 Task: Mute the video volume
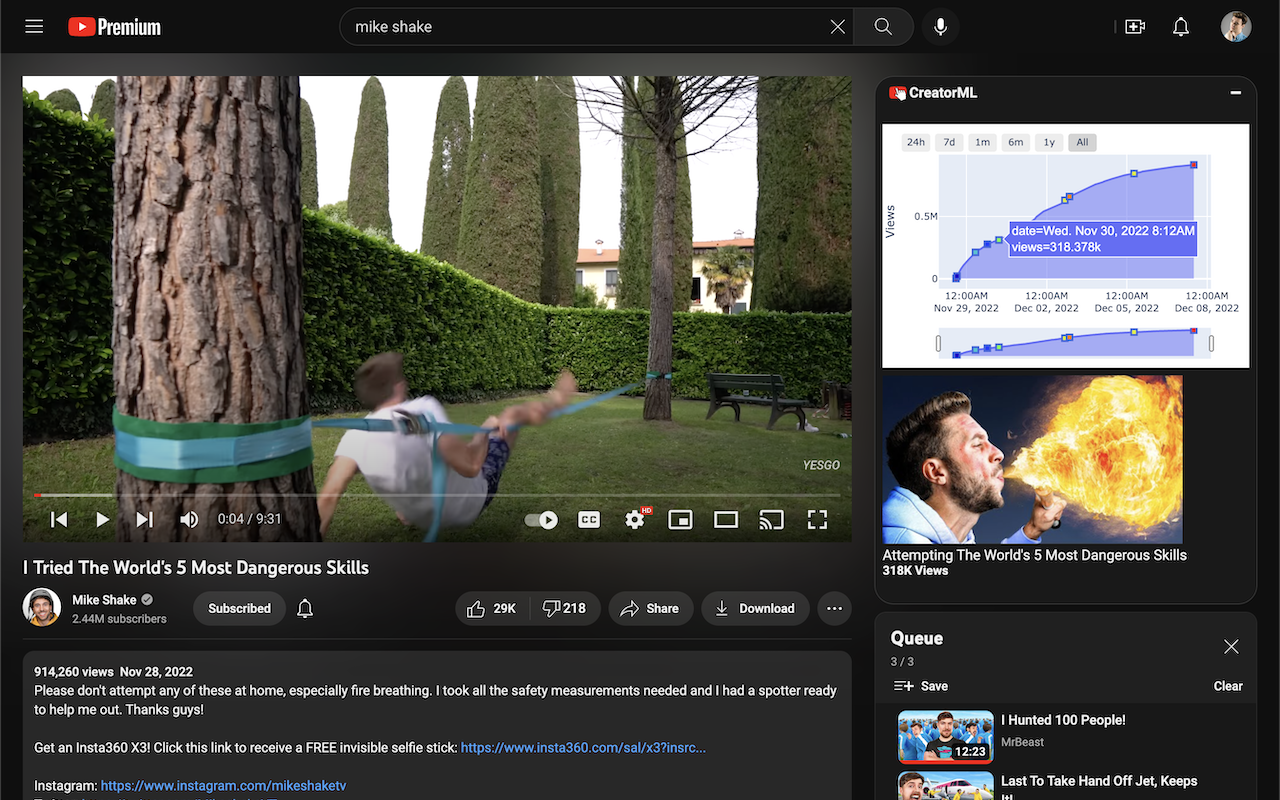point(189,519)
